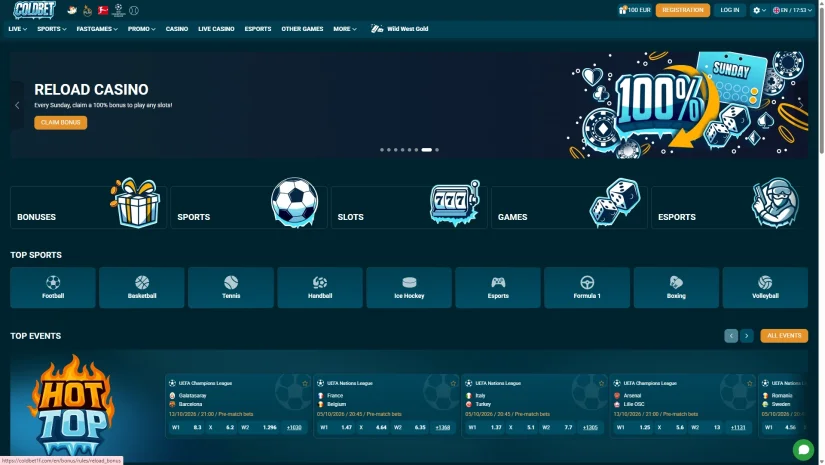Bet W2 1.296 on Barcelona

point(259,428)
